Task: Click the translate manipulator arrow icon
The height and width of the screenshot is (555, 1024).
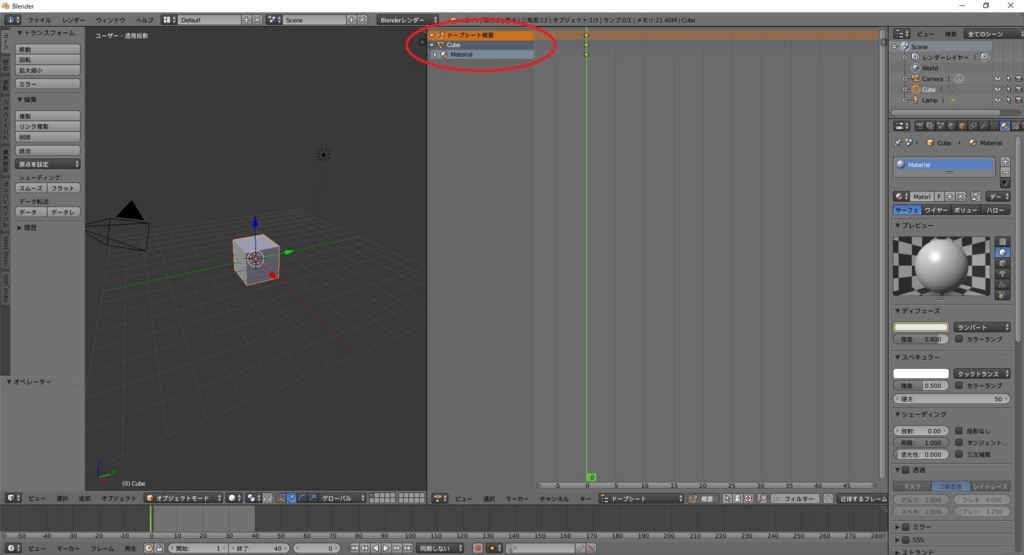Action: [291, 498]
